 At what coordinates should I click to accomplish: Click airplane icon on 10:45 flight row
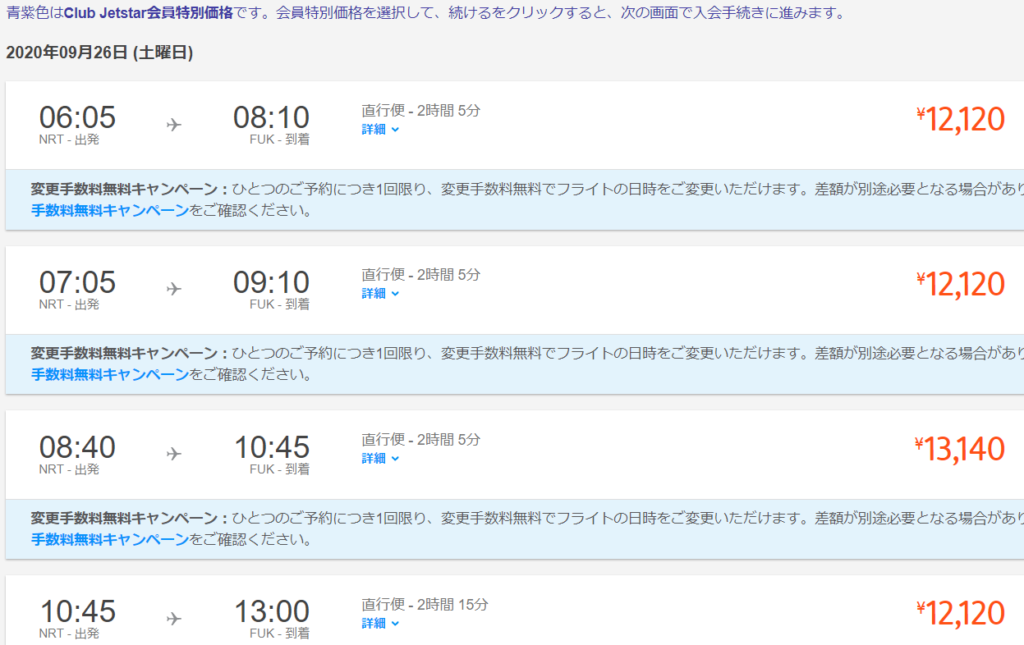[x=174, y=618]
